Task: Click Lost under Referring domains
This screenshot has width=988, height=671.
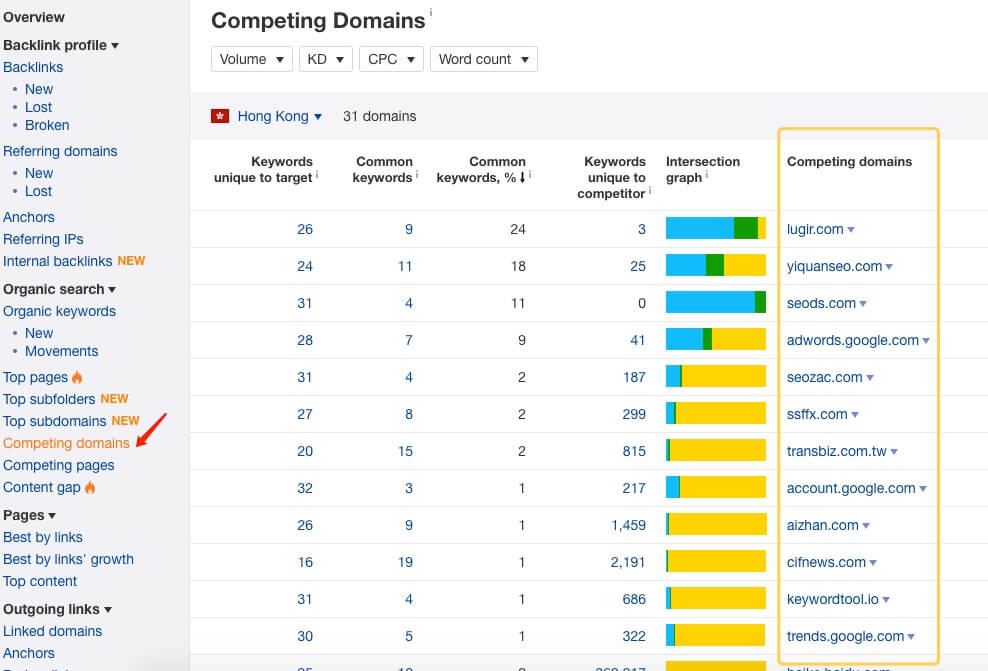Action: point(38,192)
